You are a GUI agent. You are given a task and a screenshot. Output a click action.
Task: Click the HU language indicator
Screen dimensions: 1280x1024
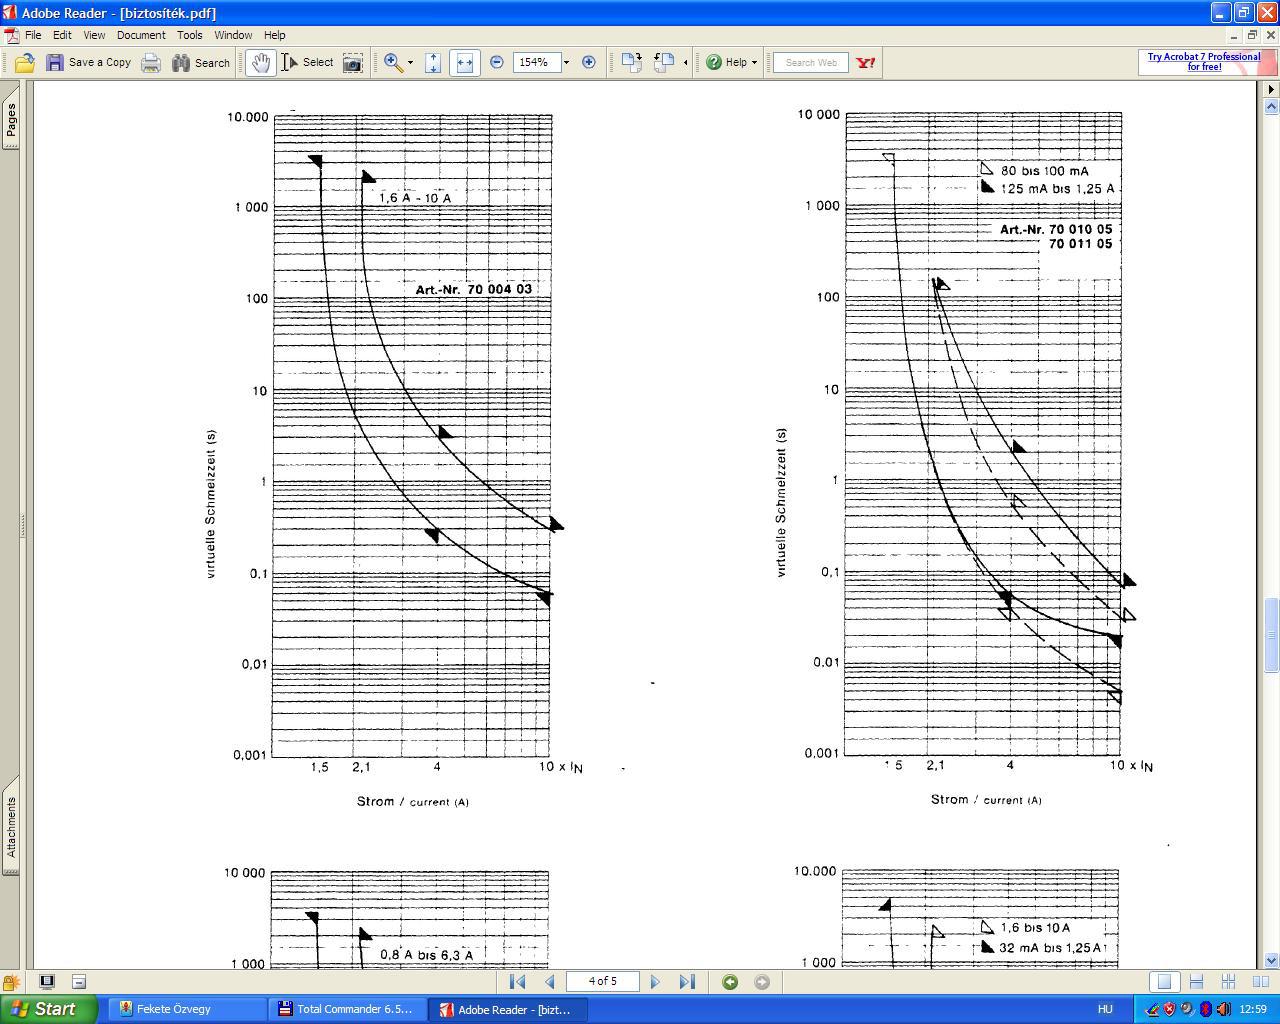(1105, 1009)
